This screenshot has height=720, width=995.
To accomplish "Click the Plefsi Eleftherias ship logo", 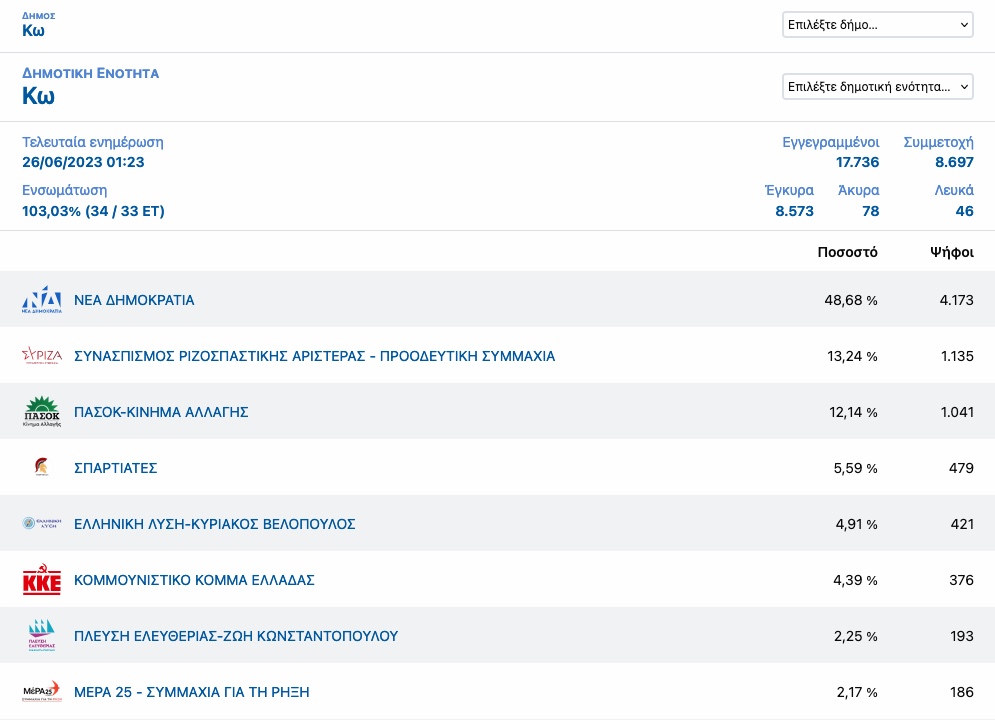I will pyautogui.click(x=42, y=635).
